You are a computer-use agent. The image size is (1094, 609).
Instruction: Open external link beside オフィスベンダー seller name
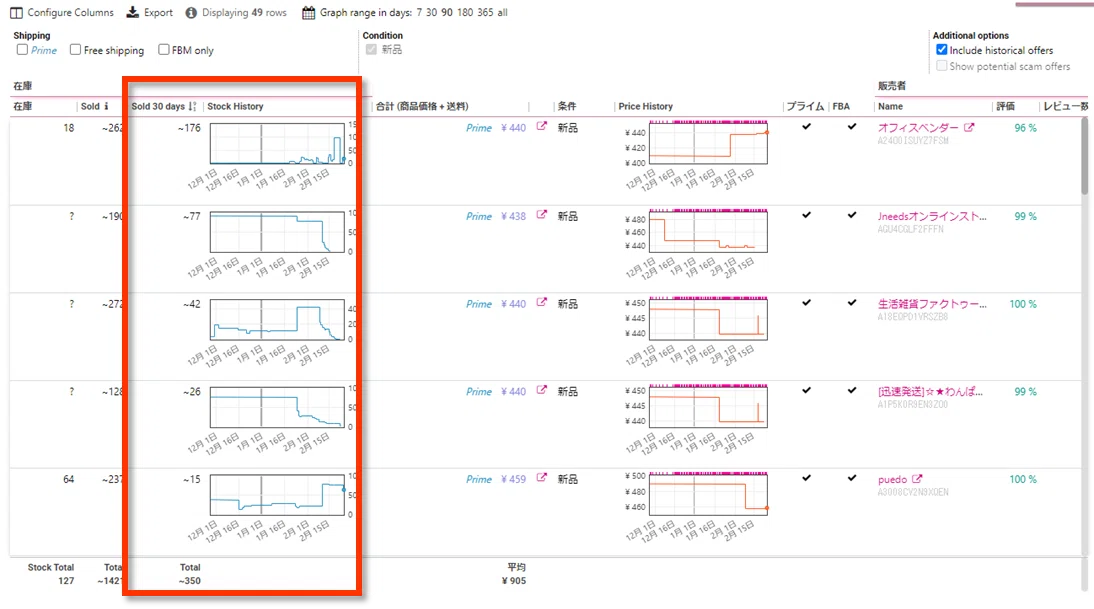point(969,128)
